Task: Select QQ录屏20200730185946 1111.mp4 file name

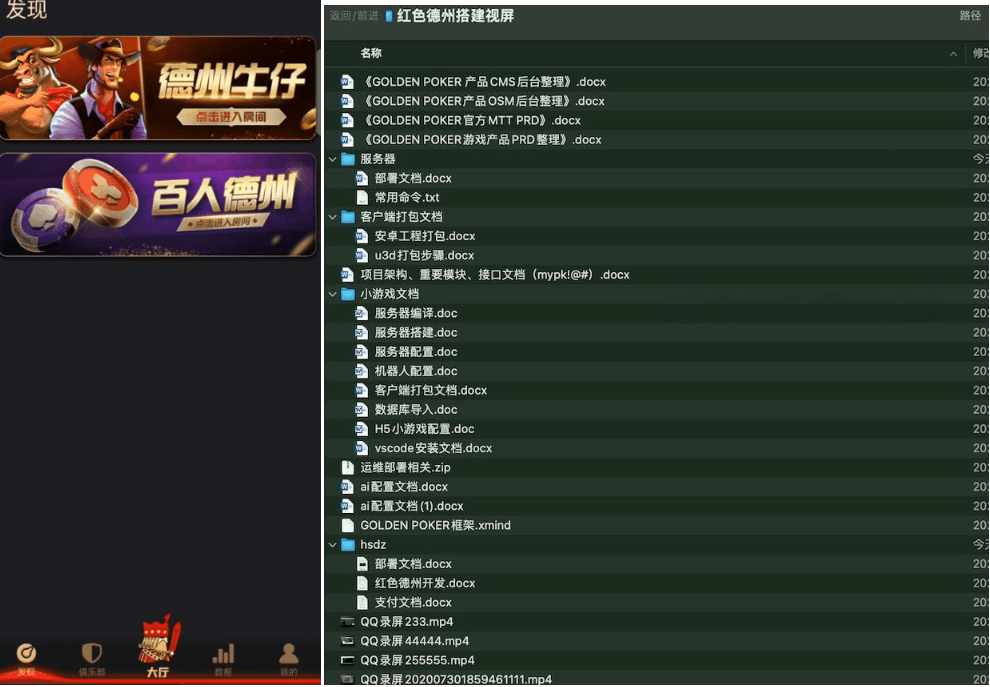Action: 456,679
